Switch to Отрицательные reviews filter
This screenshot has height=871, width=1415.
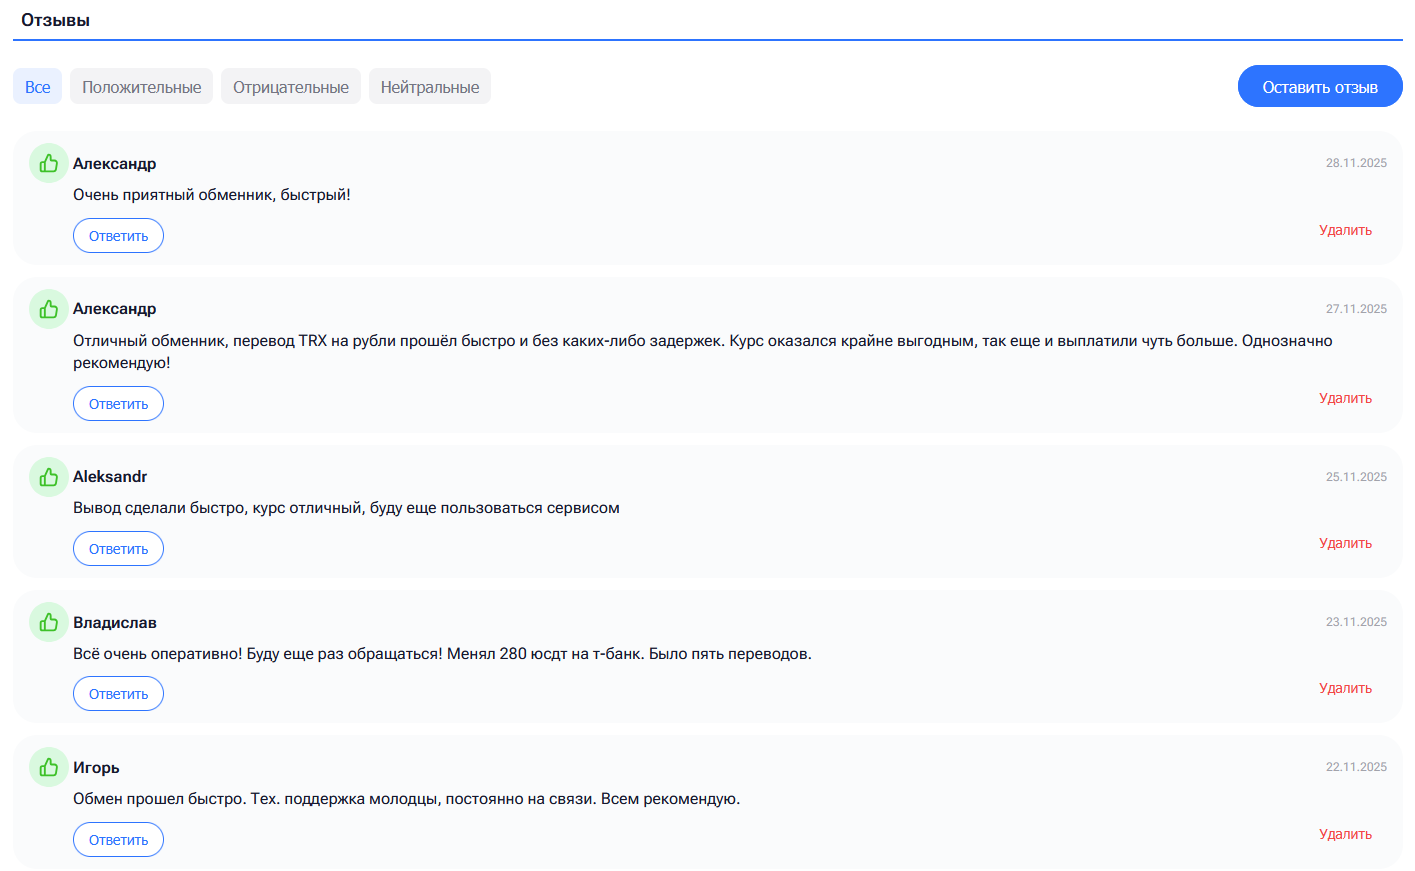pyautogui.click(x=291, y=87)
